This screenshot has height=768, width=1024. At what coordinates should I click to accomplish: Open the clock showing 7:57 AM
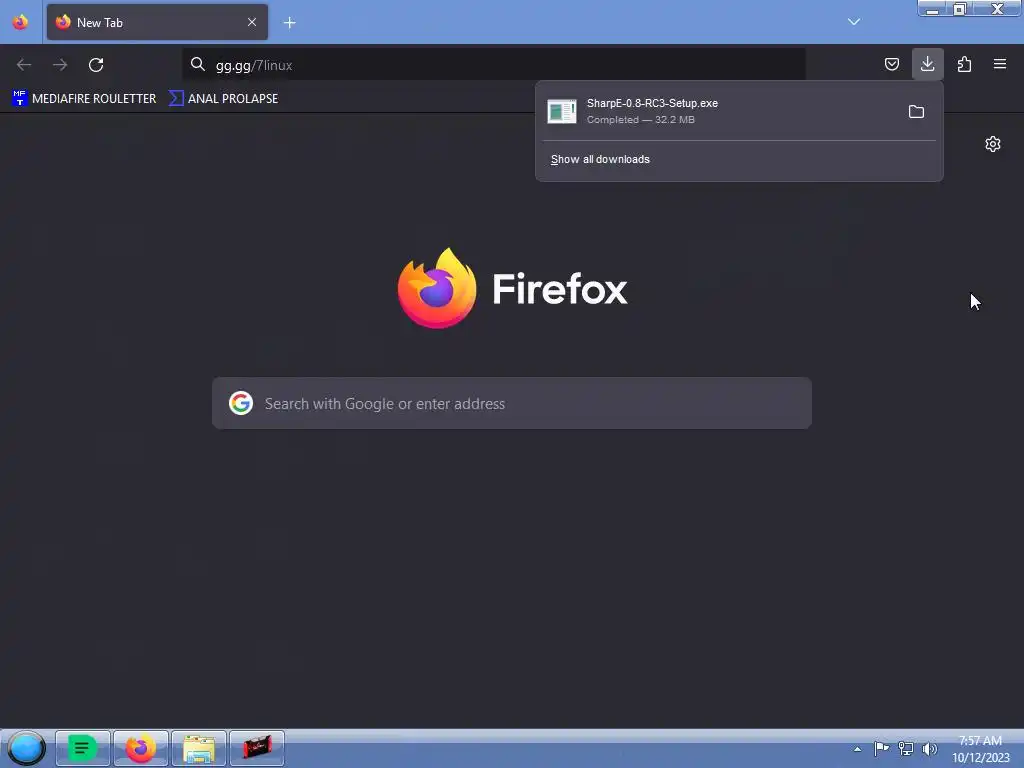point(981,749)
